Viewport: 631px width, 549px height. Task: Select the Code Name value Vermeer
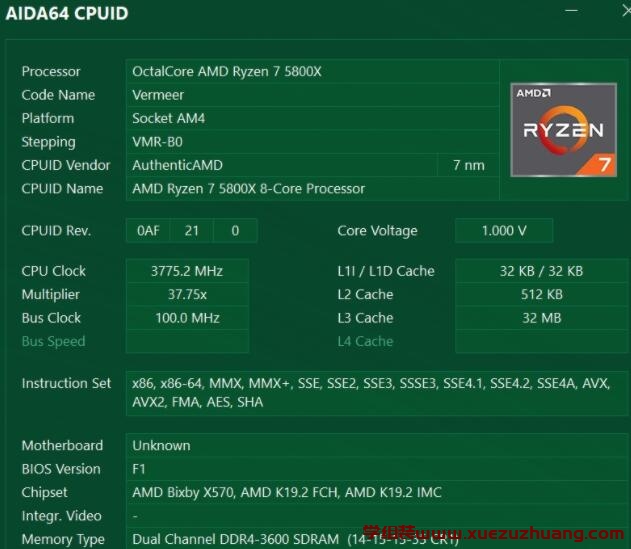tap(312, 95)
